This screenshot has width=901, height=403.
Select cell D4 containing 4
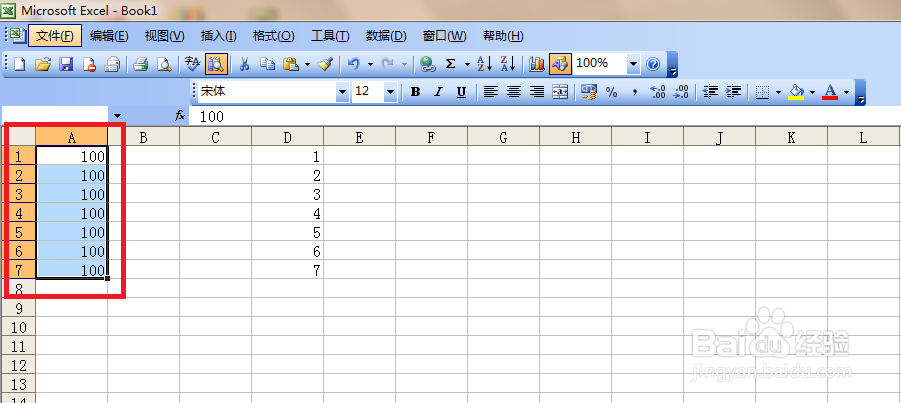[287, 213]
